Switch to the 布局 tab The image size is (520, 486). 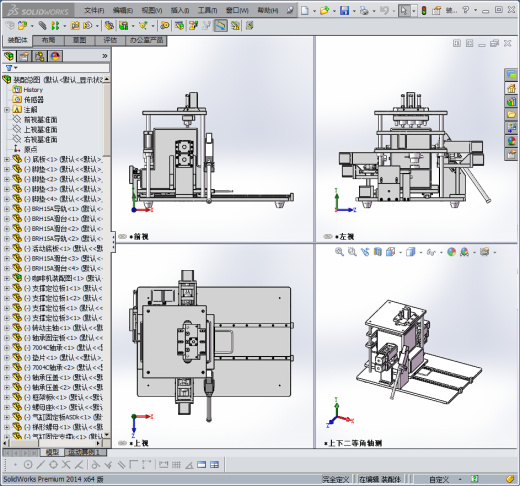49,40
